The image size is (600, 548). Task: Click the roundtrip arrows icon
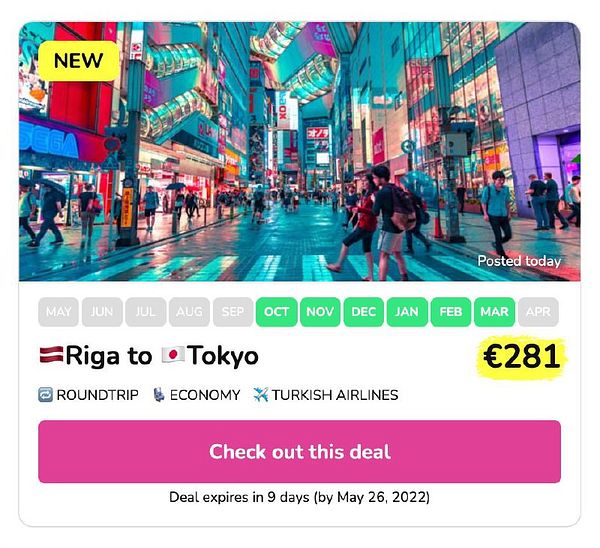click(46, 395)
